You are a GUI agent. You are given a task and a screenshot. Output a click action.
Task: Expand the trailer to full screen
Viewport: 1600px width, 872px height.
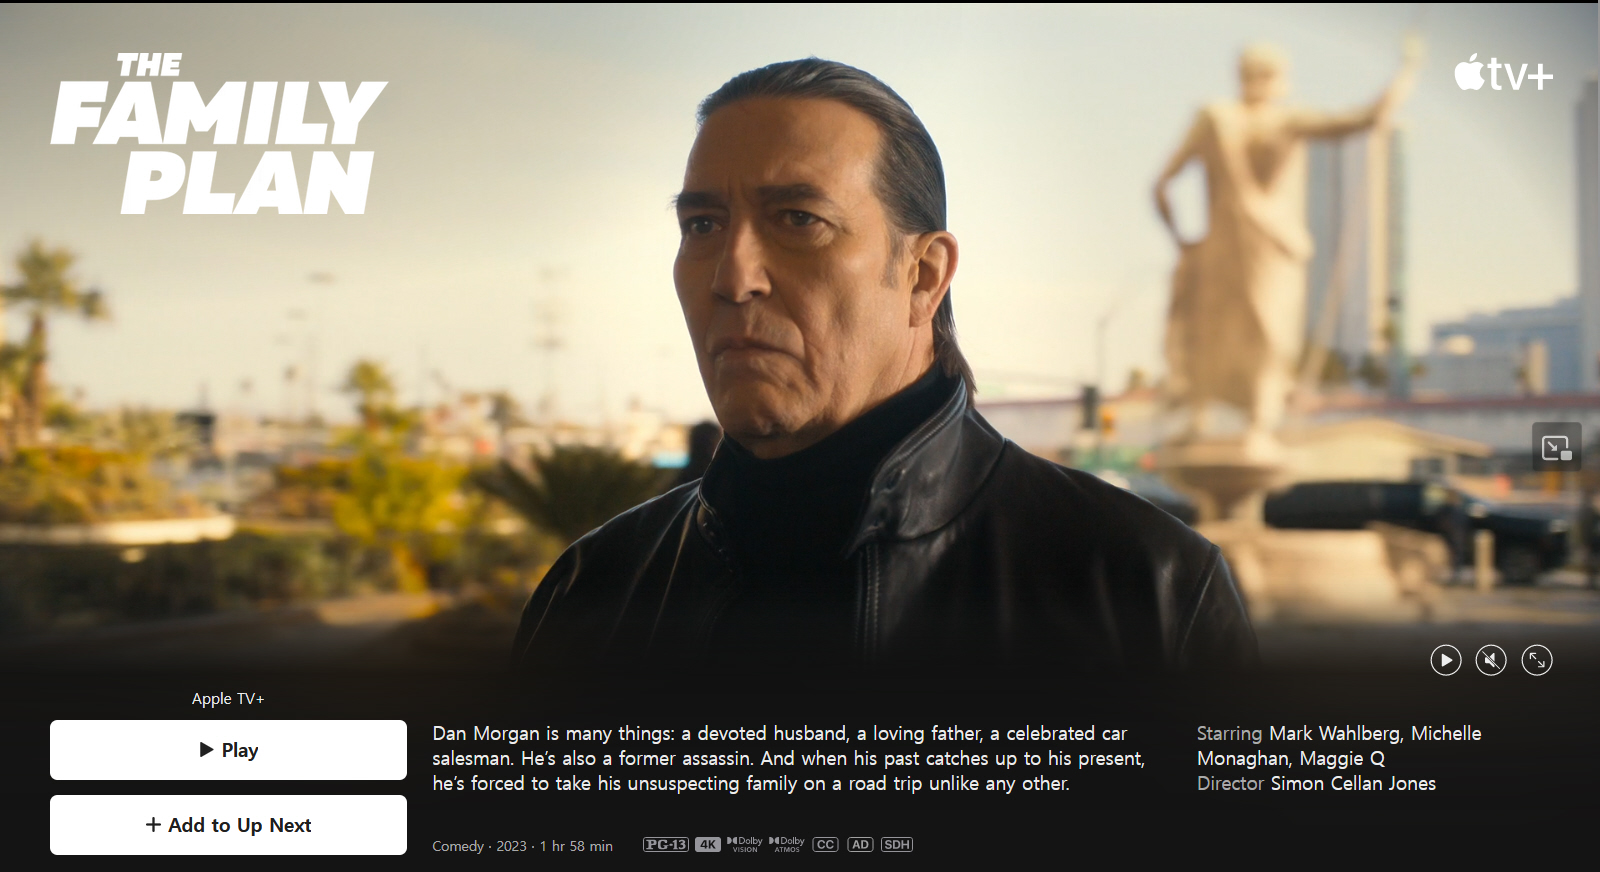click(1537, 660)
